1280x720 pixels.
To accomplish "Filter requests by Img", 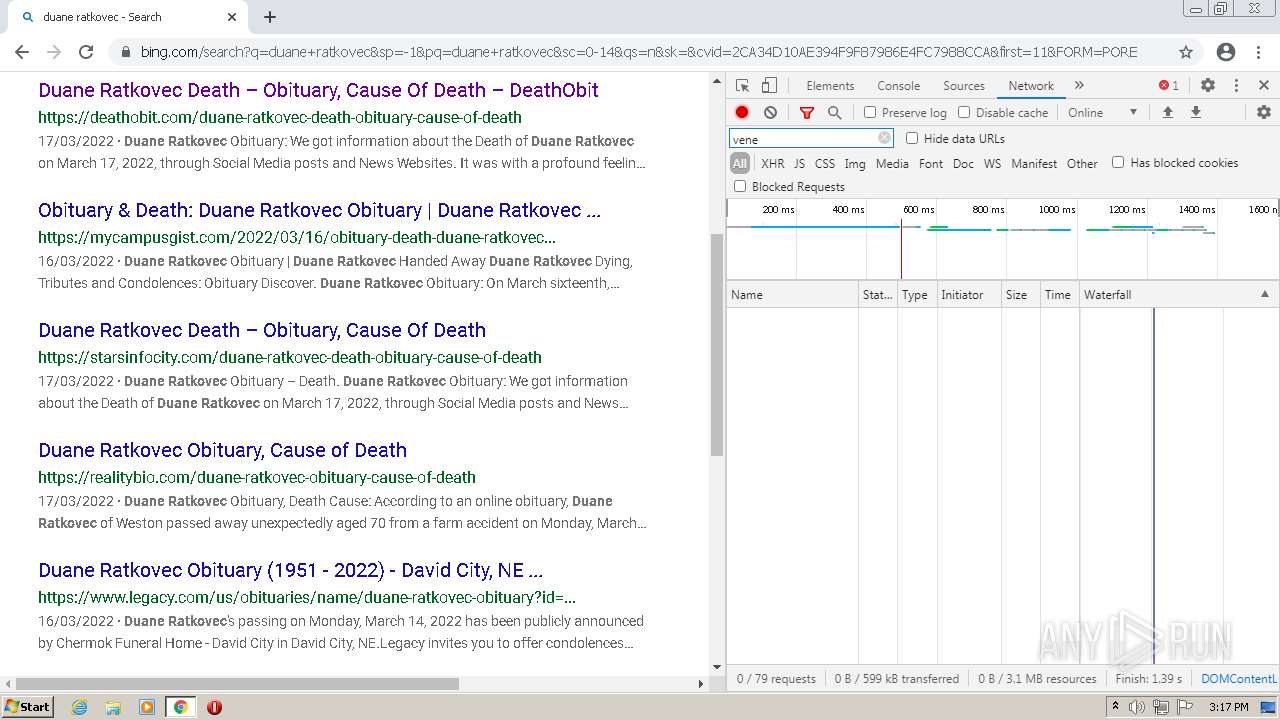I will [x=855, y=163].
